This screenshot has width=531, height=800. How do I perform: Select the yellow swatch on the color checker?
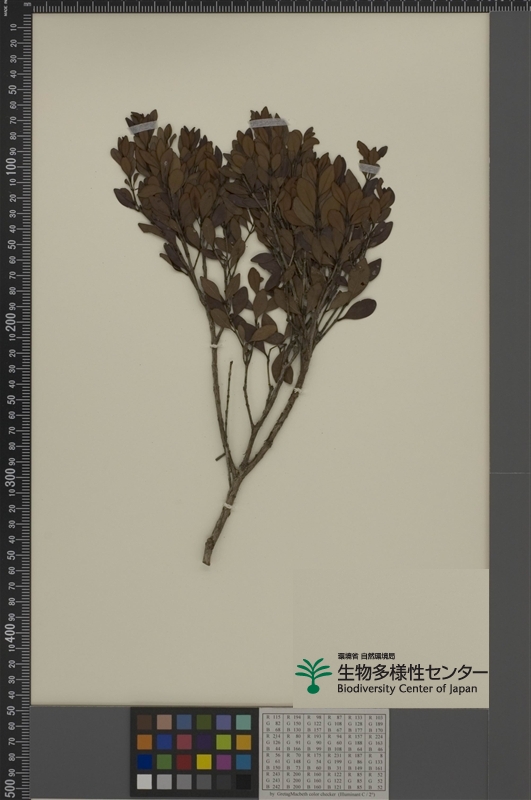click(x=204, y=762)
